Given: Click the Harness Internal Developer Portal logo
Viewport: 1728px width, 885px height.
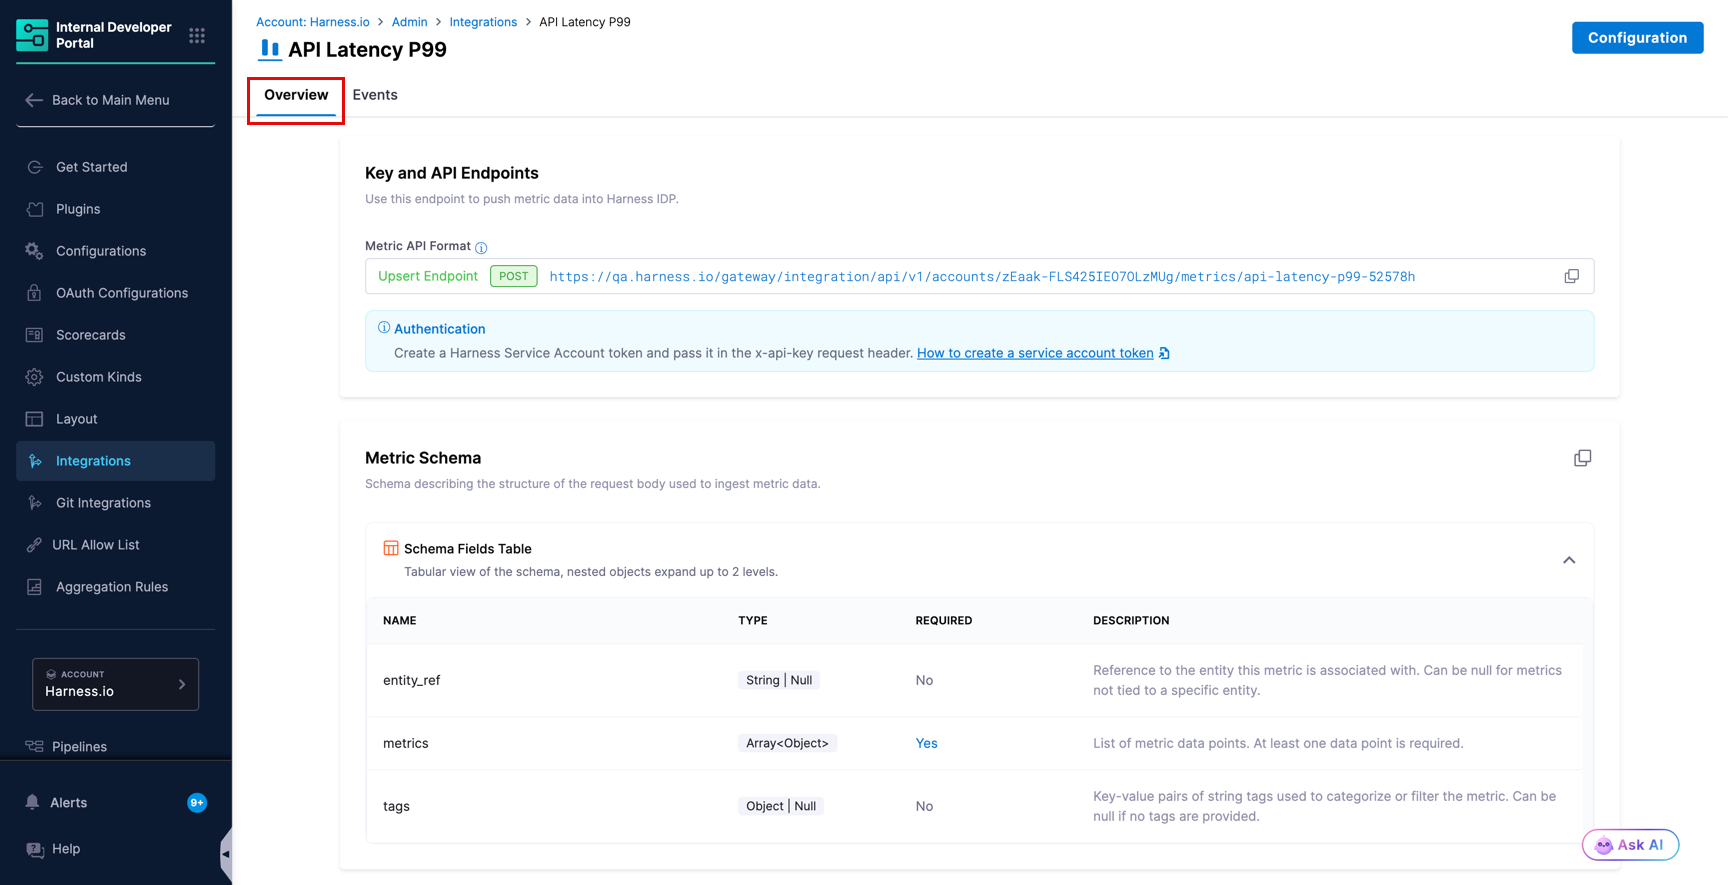Looking at the screenshot, I should (32, 35).
